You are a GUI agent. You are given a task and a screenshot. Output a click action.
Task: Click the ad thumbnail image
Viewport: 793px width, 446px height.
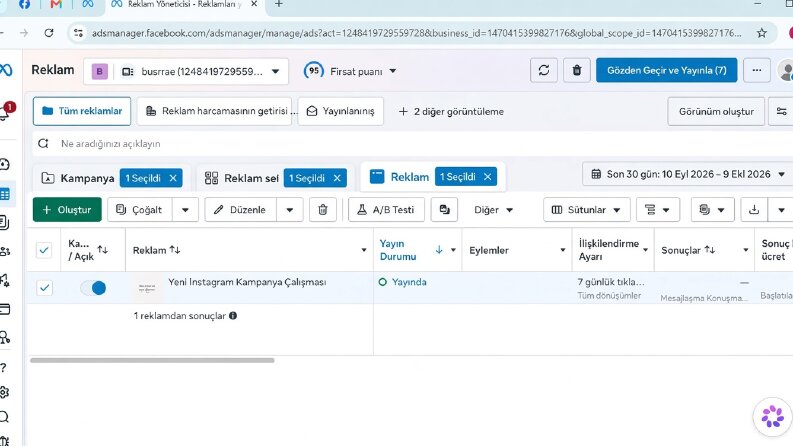147,288
